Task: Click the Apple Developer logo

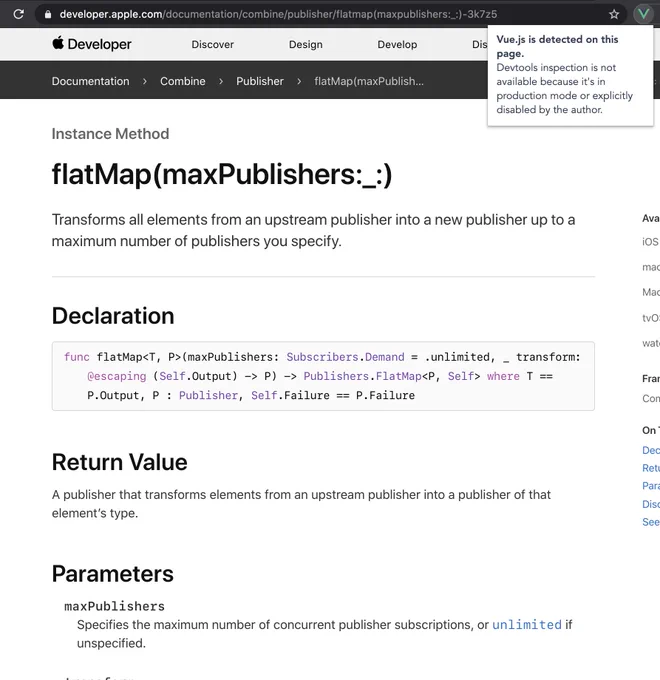Action: point(91,44)
